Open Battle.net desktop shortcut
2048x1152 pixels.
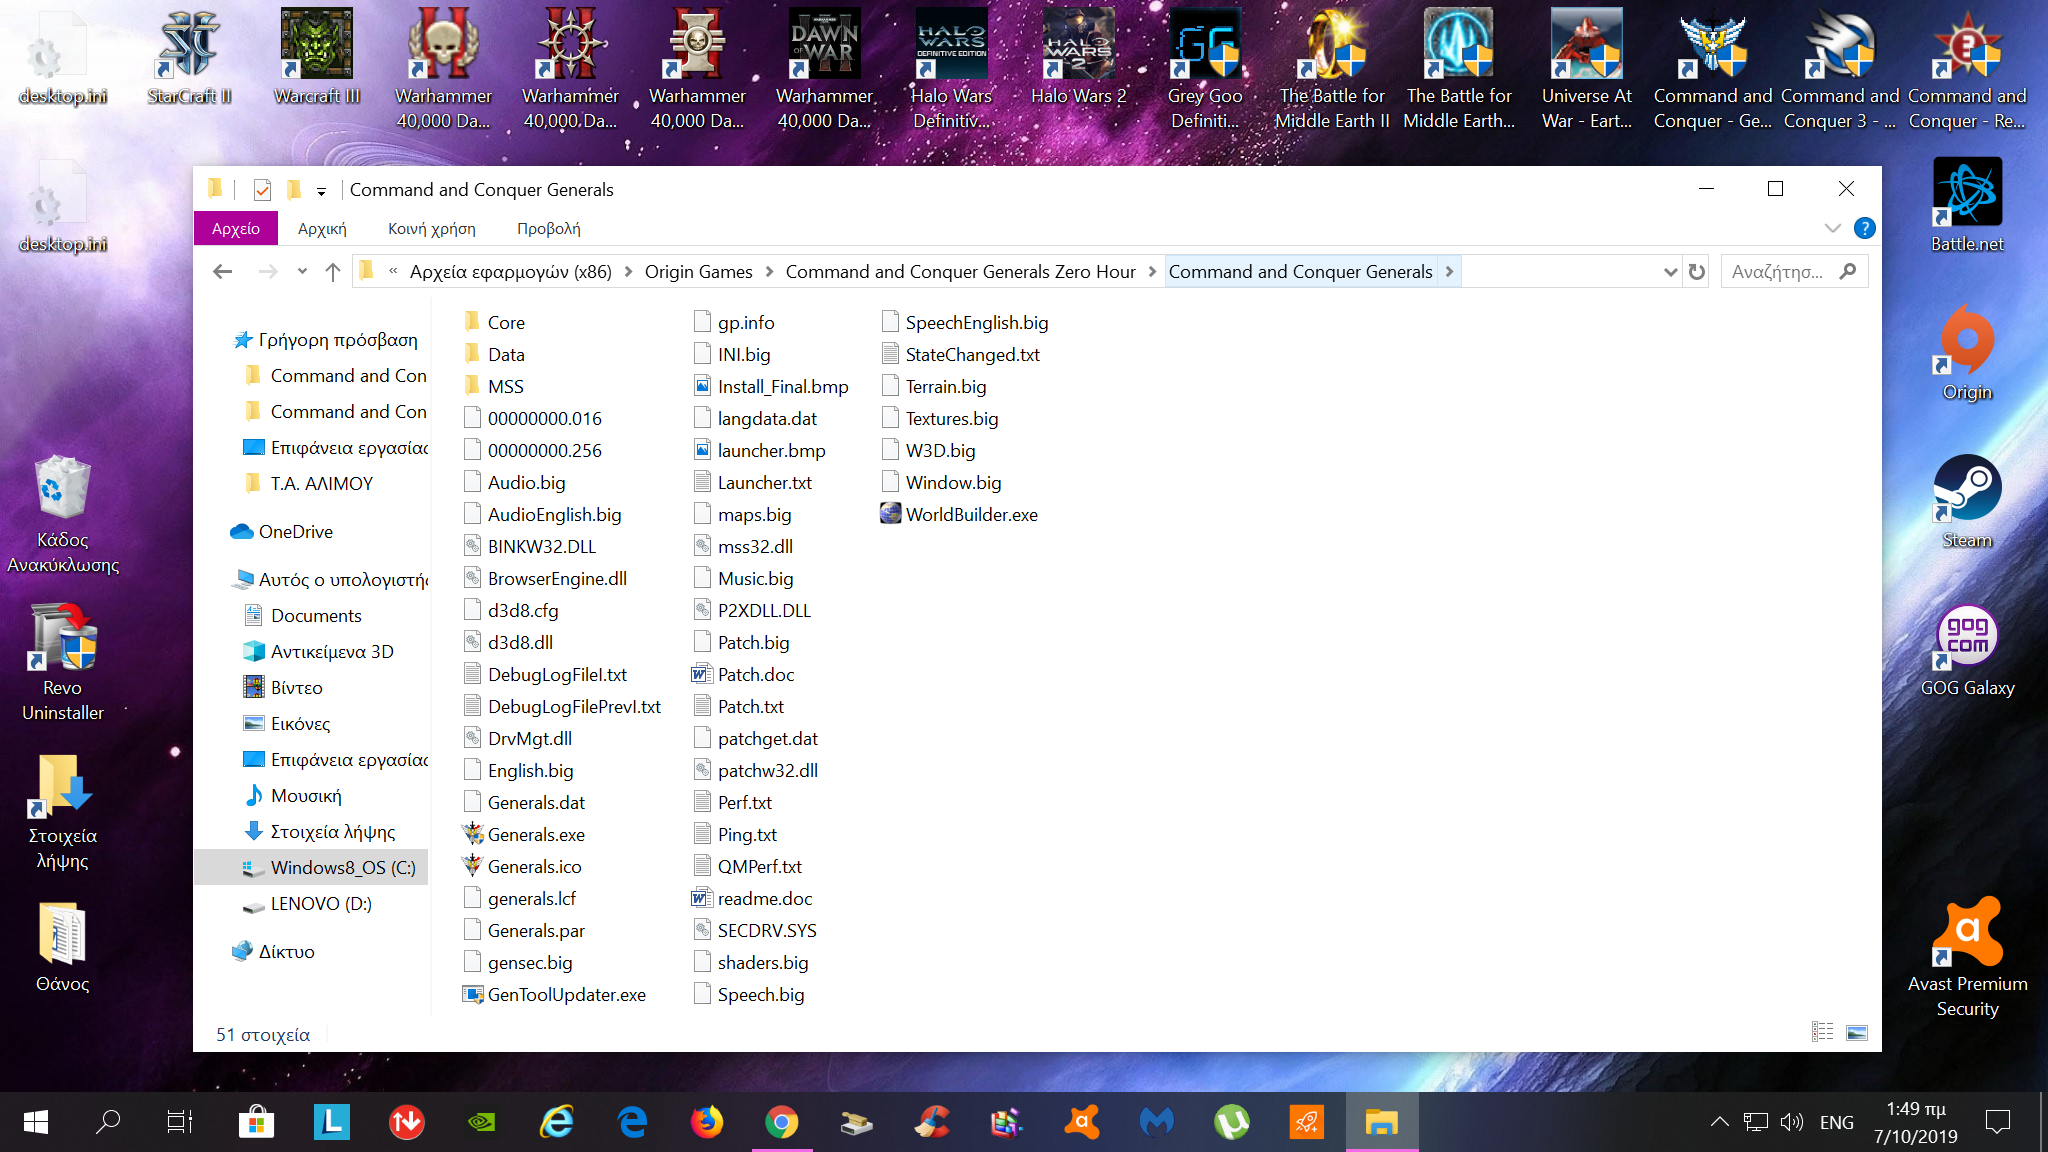(1967, 205)
